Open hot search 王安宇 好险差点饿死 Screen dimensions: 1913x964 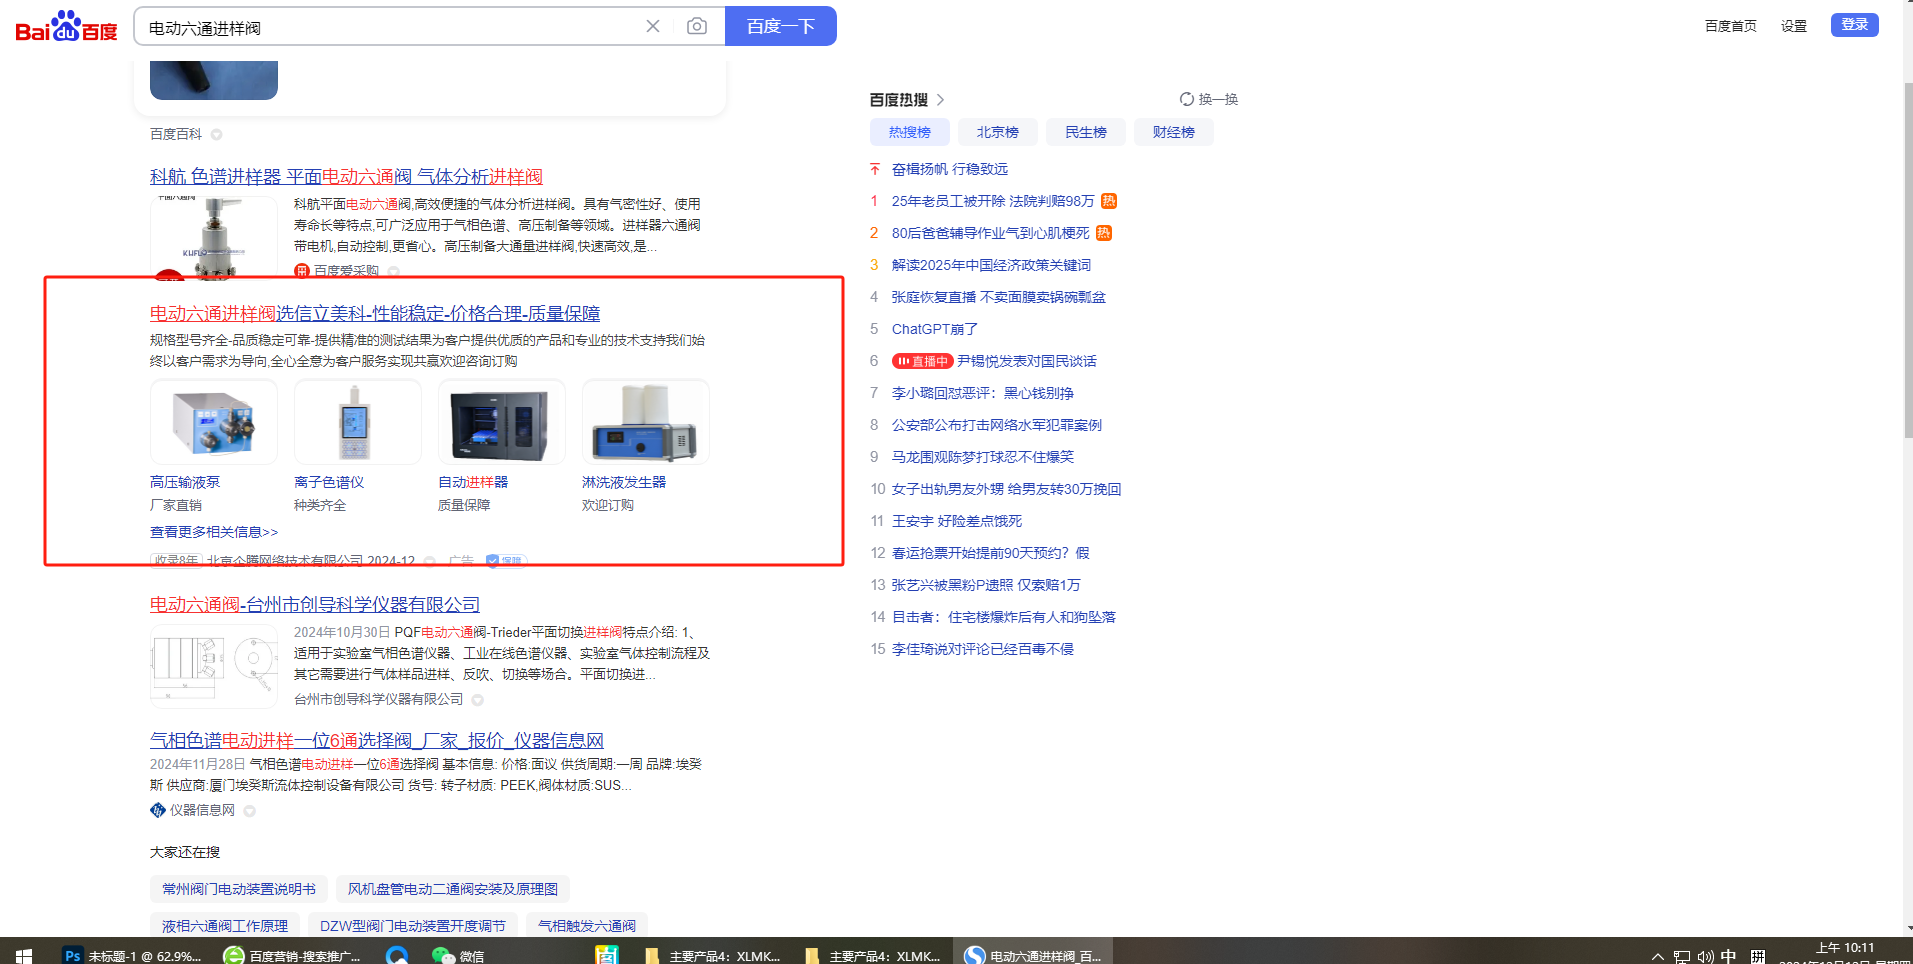(x=957, y=521)
